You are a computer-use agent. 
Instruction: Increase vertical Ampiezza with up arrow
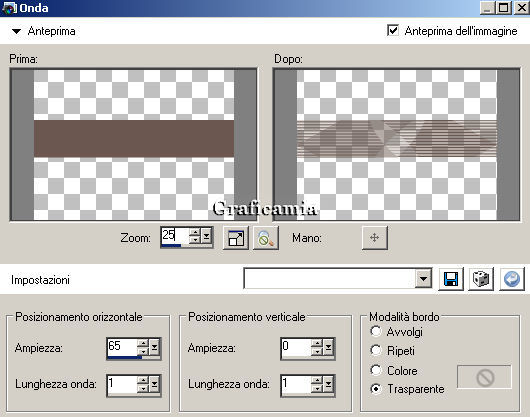click(x=317, y=343)
